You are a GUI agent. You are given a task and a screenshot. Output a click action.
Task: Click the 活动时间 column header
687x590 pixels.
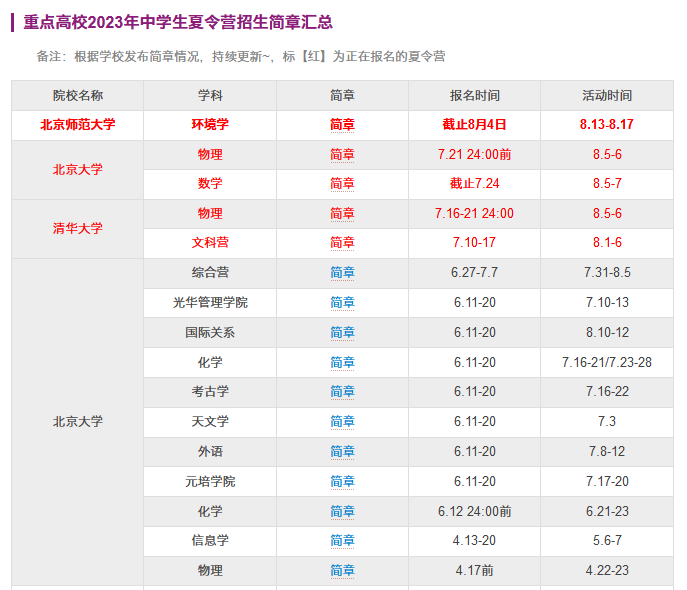tap(606, 96)
